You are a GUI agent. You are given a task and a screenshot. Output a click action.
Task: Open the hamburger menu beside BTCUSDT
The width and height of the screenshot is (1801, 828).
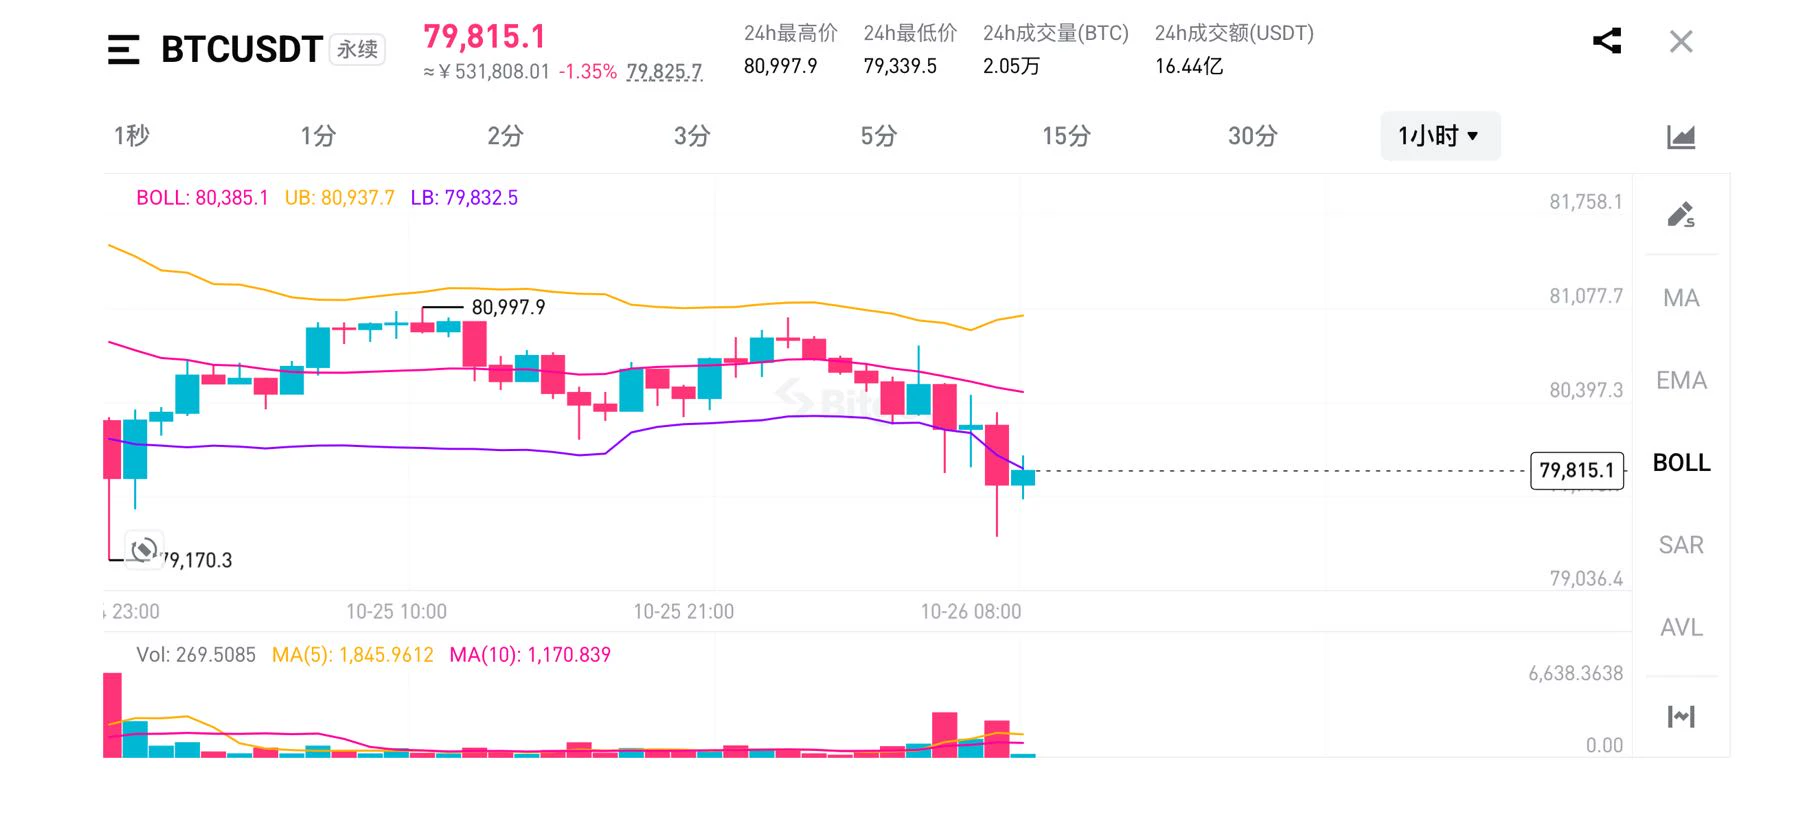click(x=123, y=49)
